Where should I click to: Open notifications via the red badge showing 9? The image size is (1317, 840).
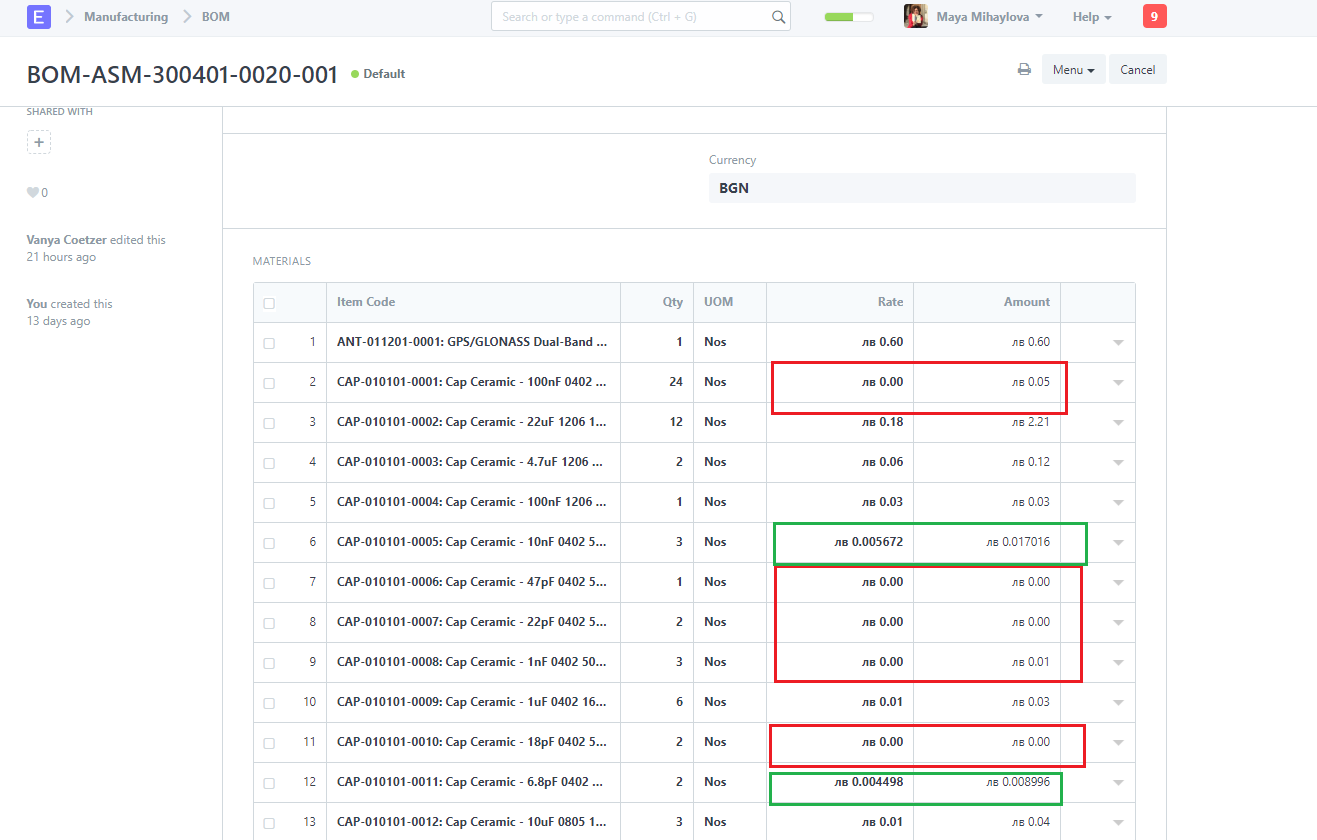point(1154,16)
